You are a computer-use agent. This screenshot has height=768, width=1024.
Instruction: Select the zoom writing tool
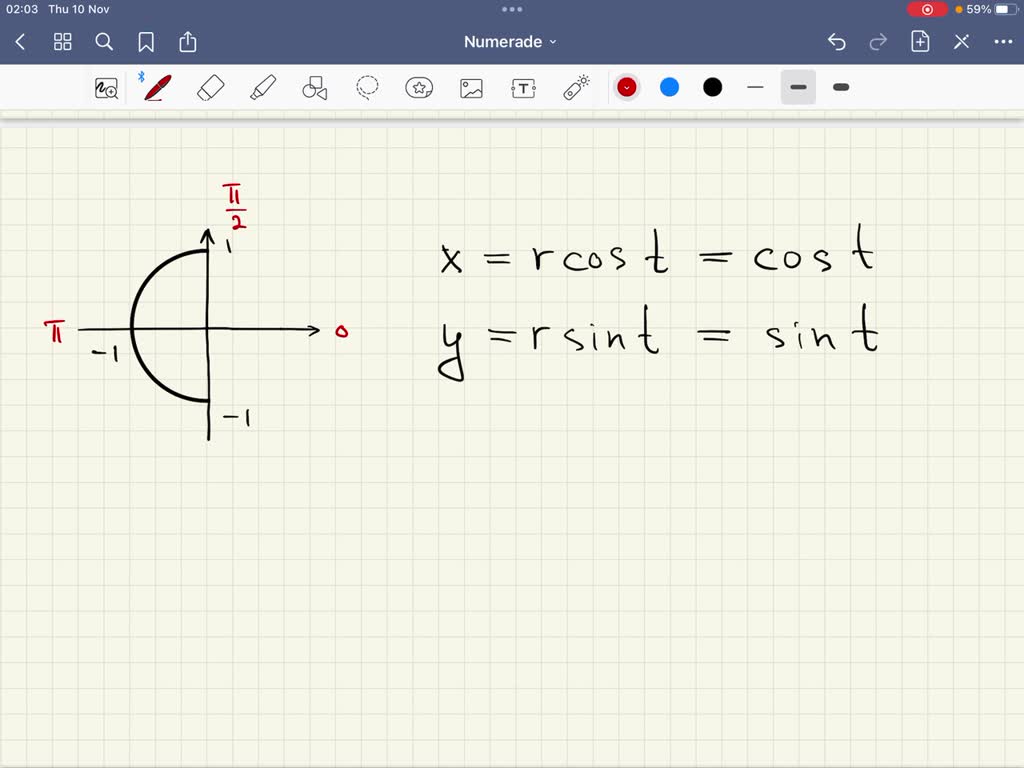pyautogui.click(x=107, y=87)
